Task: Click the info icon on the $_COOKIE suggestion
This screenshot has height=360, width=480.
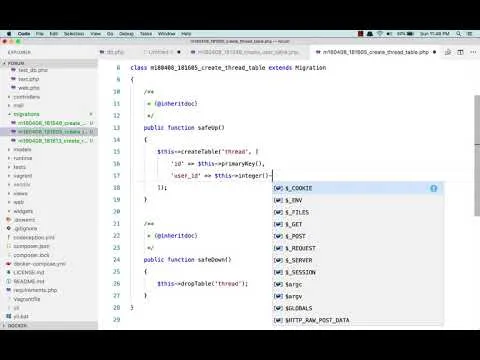Action: point(434,188)
